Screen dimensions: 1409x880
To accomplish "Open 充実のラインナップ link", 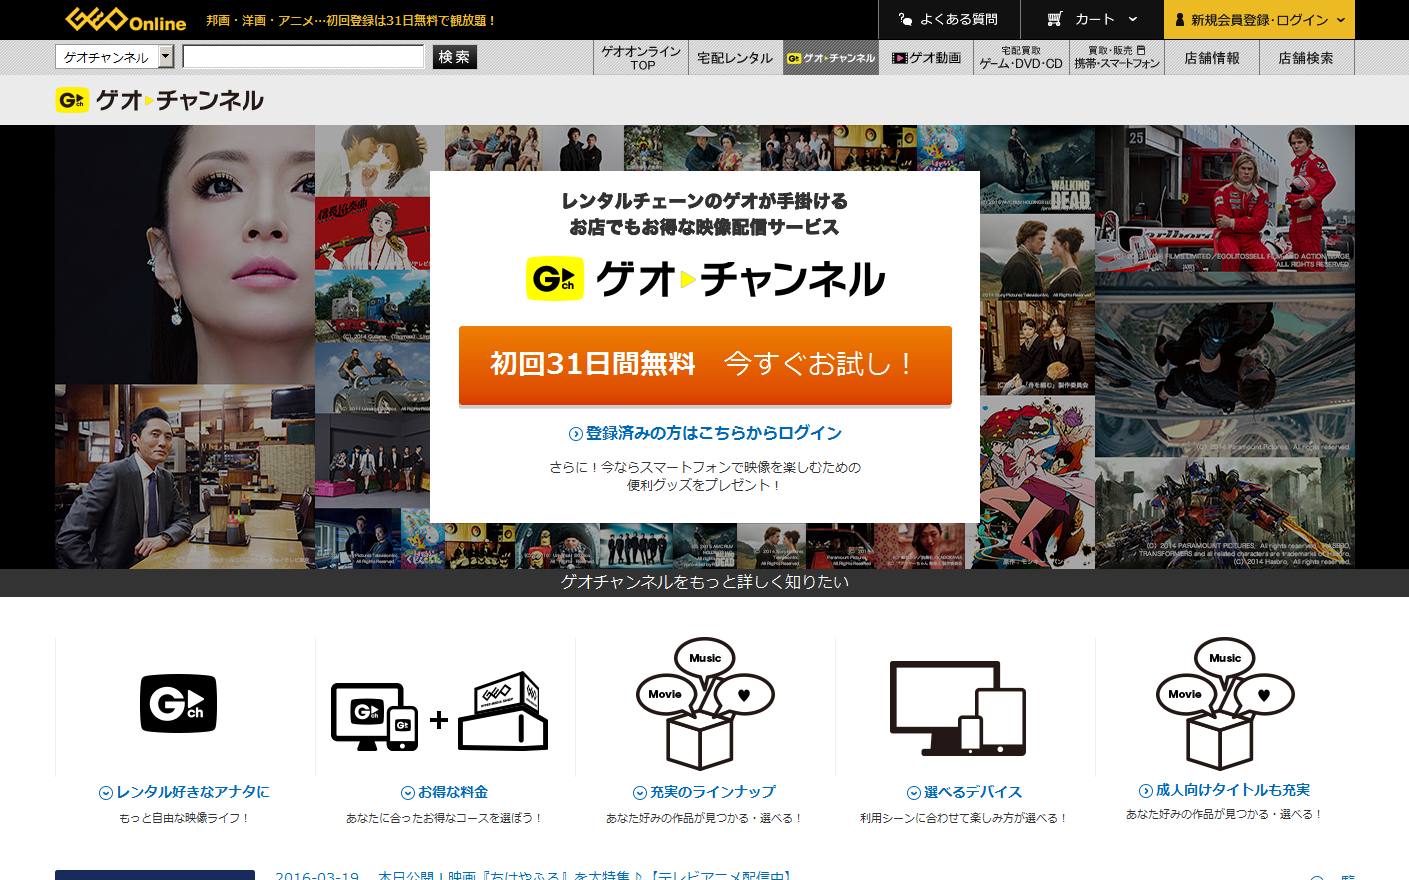I will tap(704, 792).
